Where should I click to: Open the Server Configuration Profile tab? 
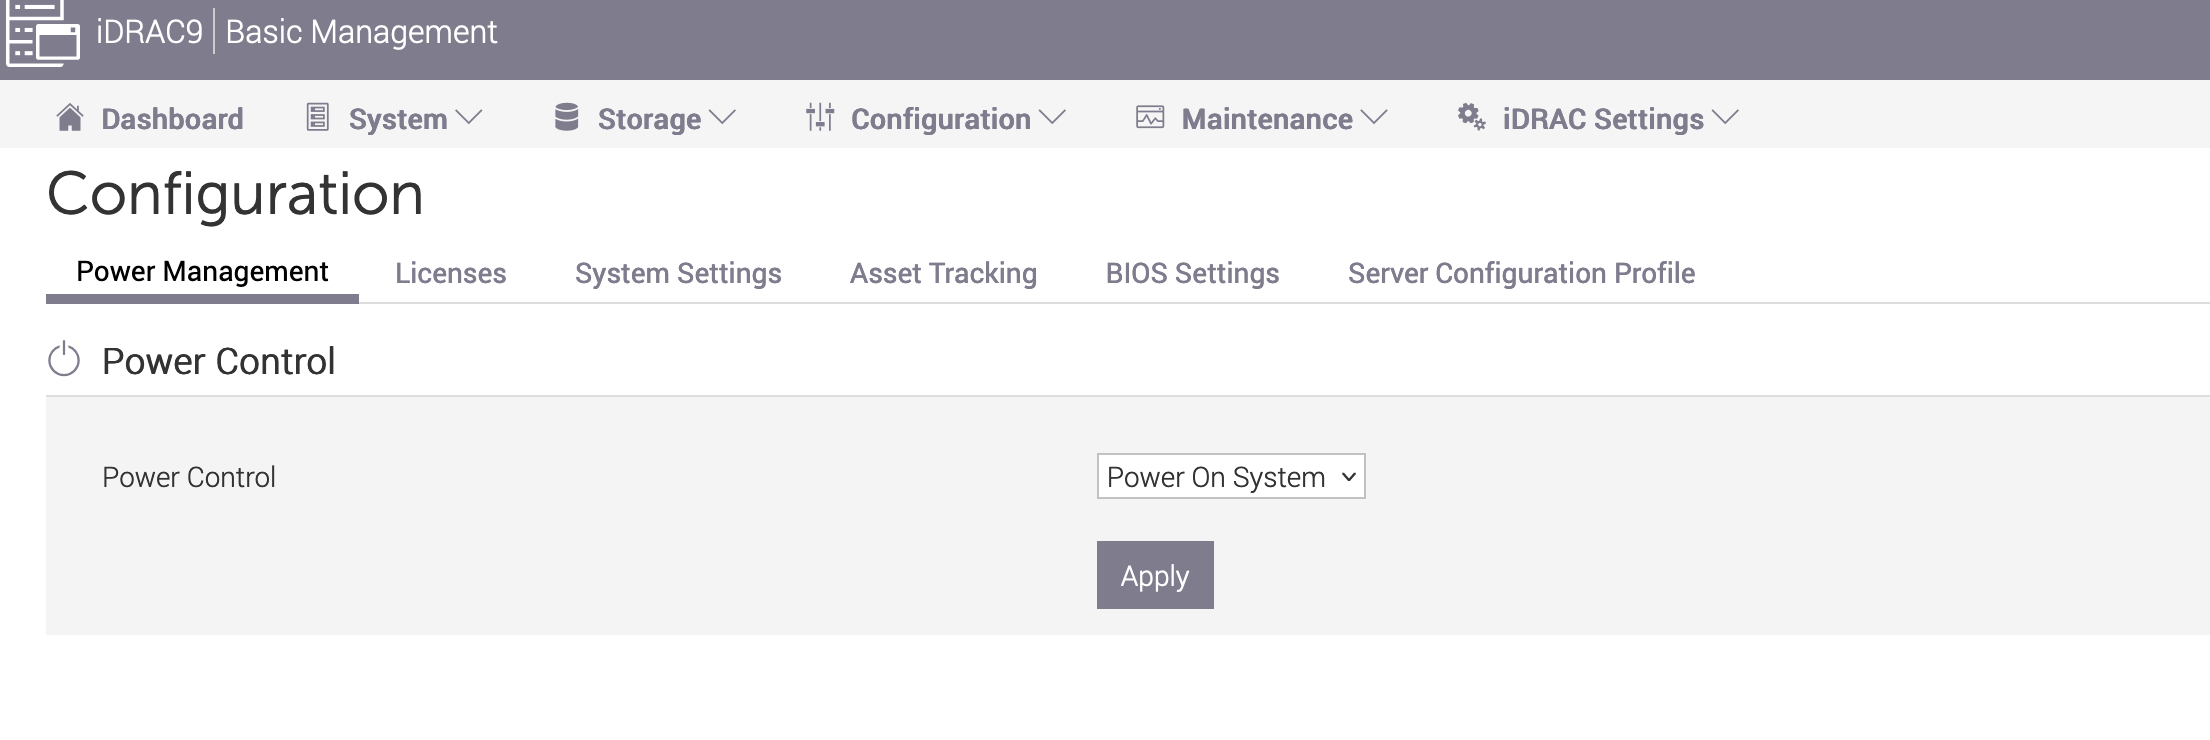coord(1521,273)
